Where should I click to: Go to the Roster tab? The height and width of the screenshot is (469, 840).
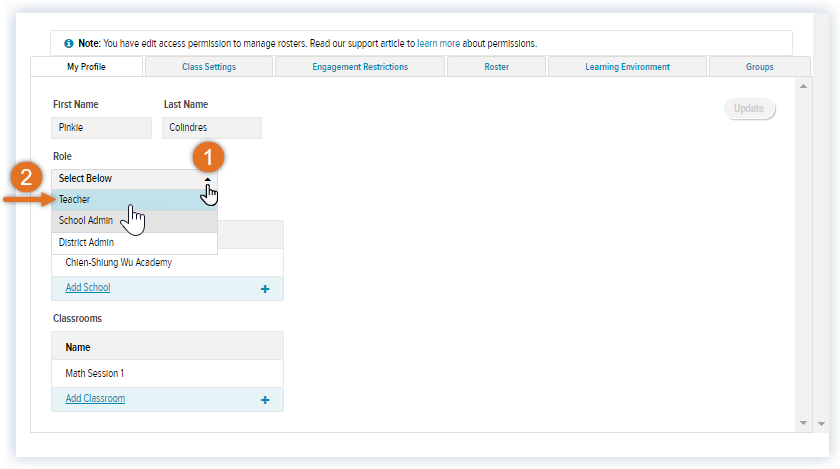[x=497, y=66]
